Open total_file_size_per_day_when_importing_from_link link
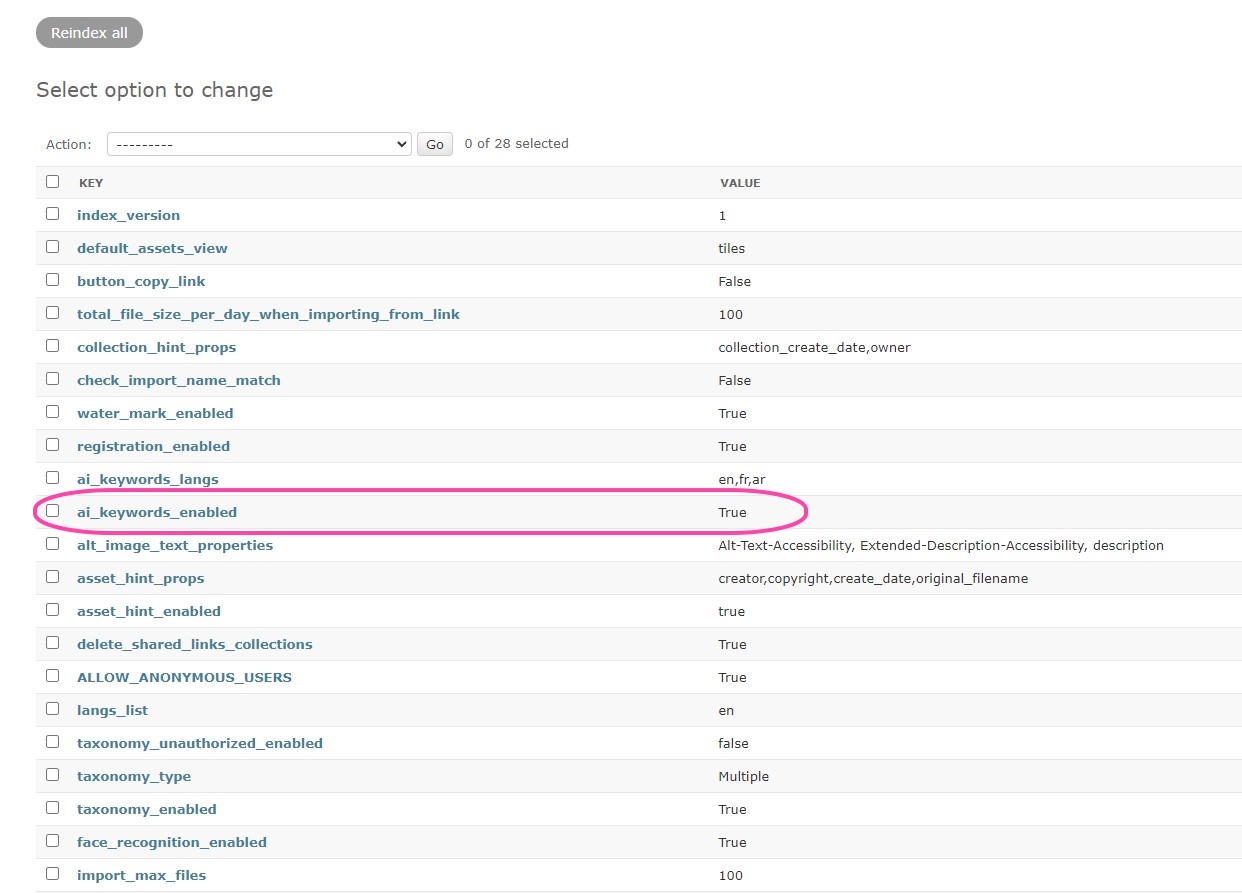 [268, 314]
